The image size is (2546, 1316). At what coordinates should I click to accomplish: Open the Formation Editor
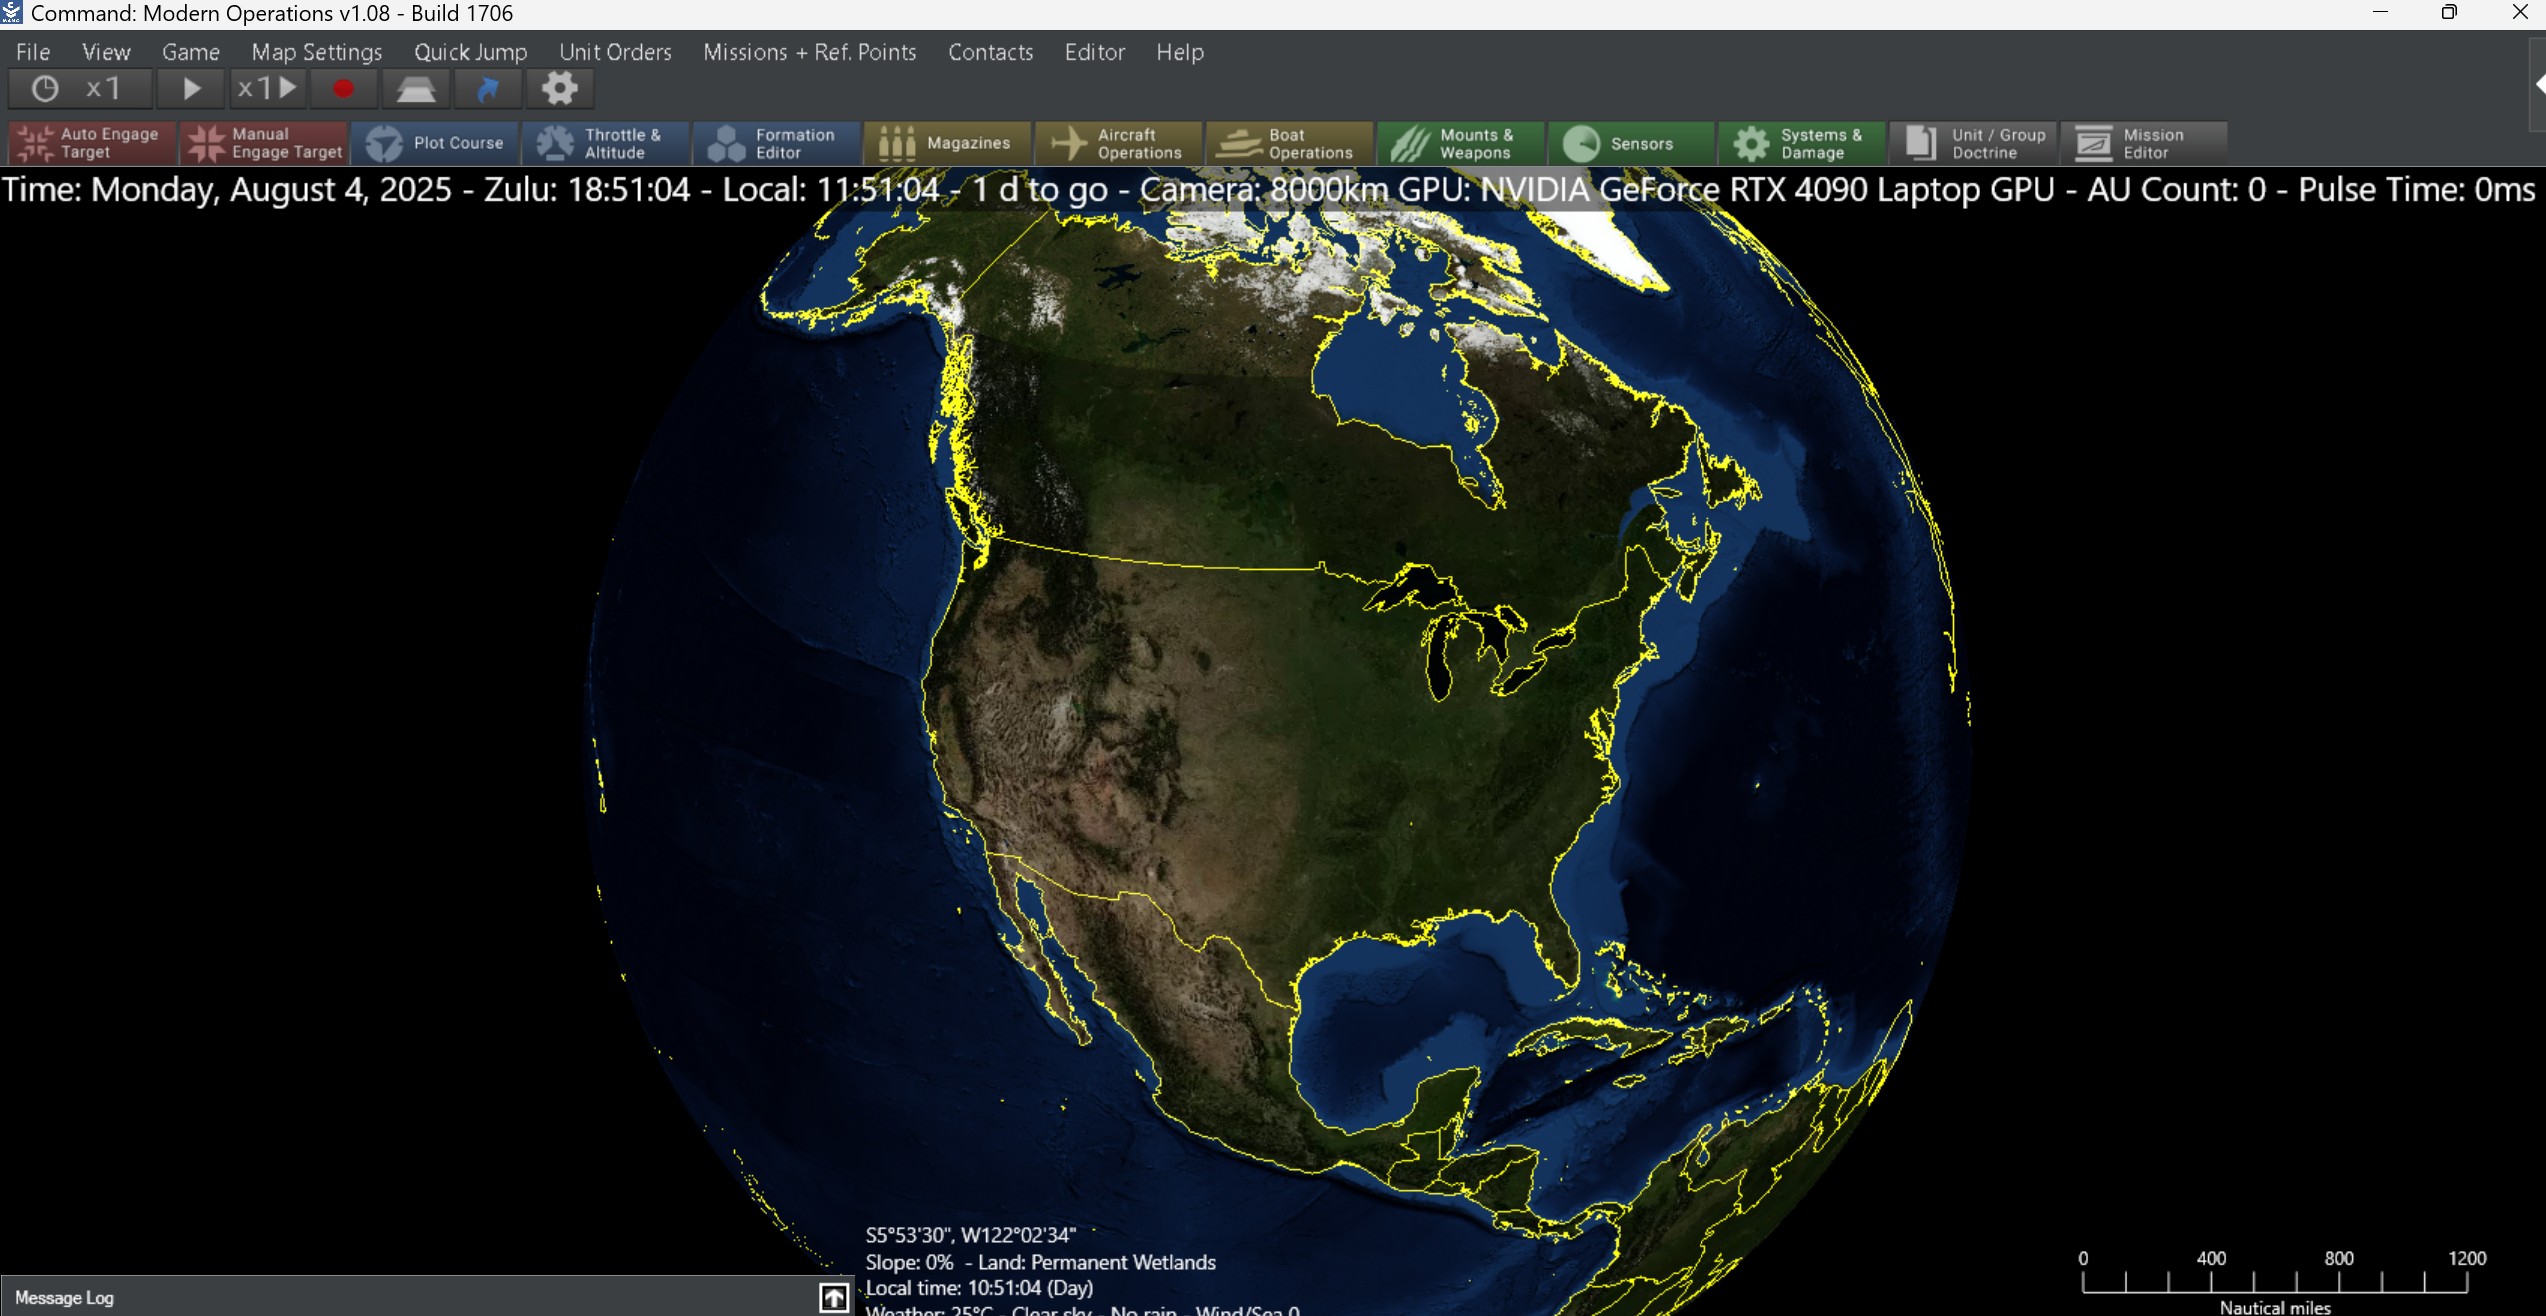[x=777, y=143]
